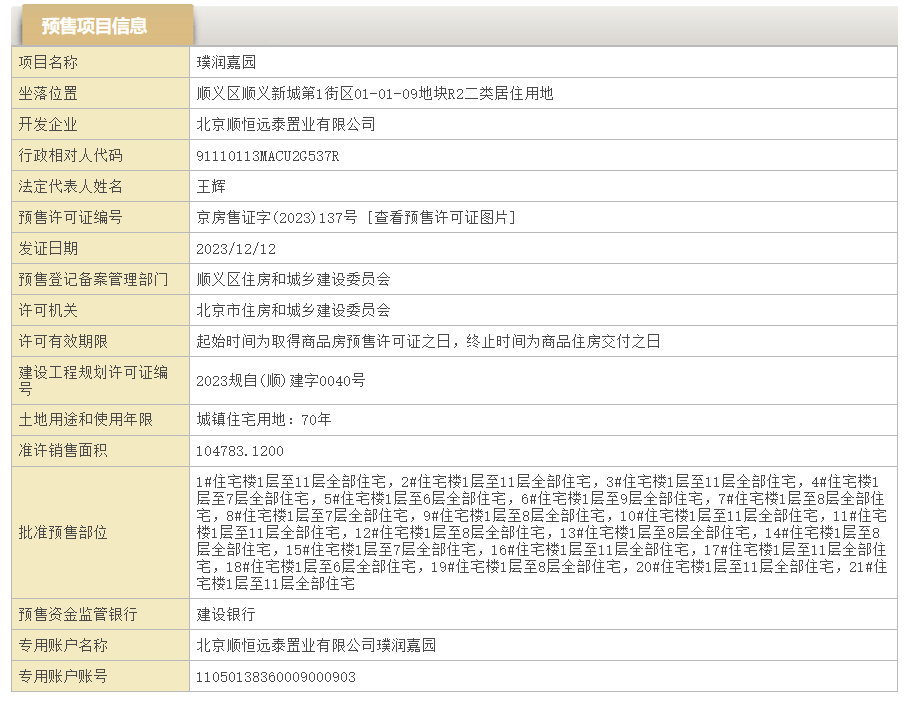This screenshot has height=701, width=905.
Task: Click the 行政相对人代码 label
Action: click(70, 156)
